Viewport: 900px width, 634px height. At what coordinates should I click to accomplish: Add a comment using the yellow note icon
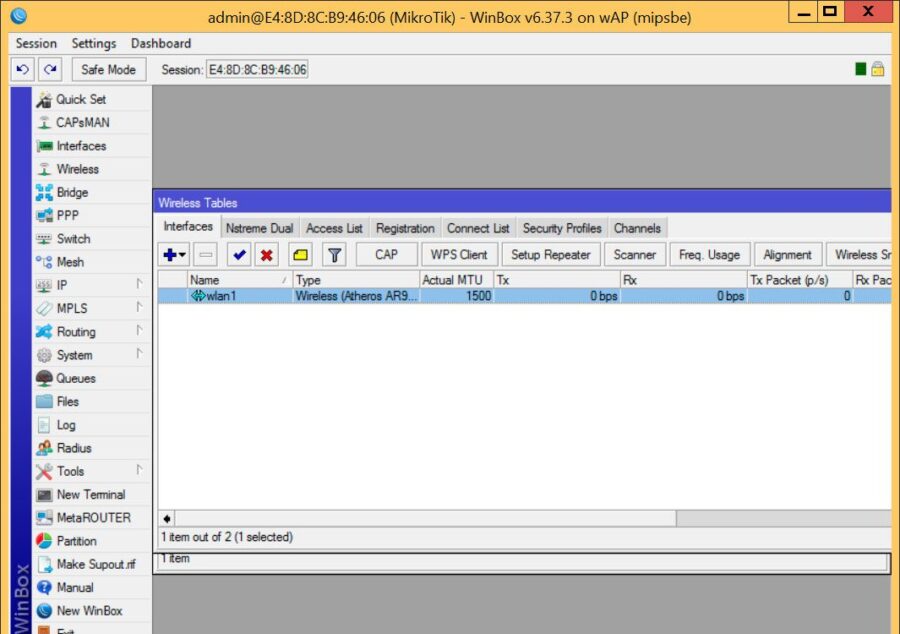pyautogui.click(x=300, y=255)
